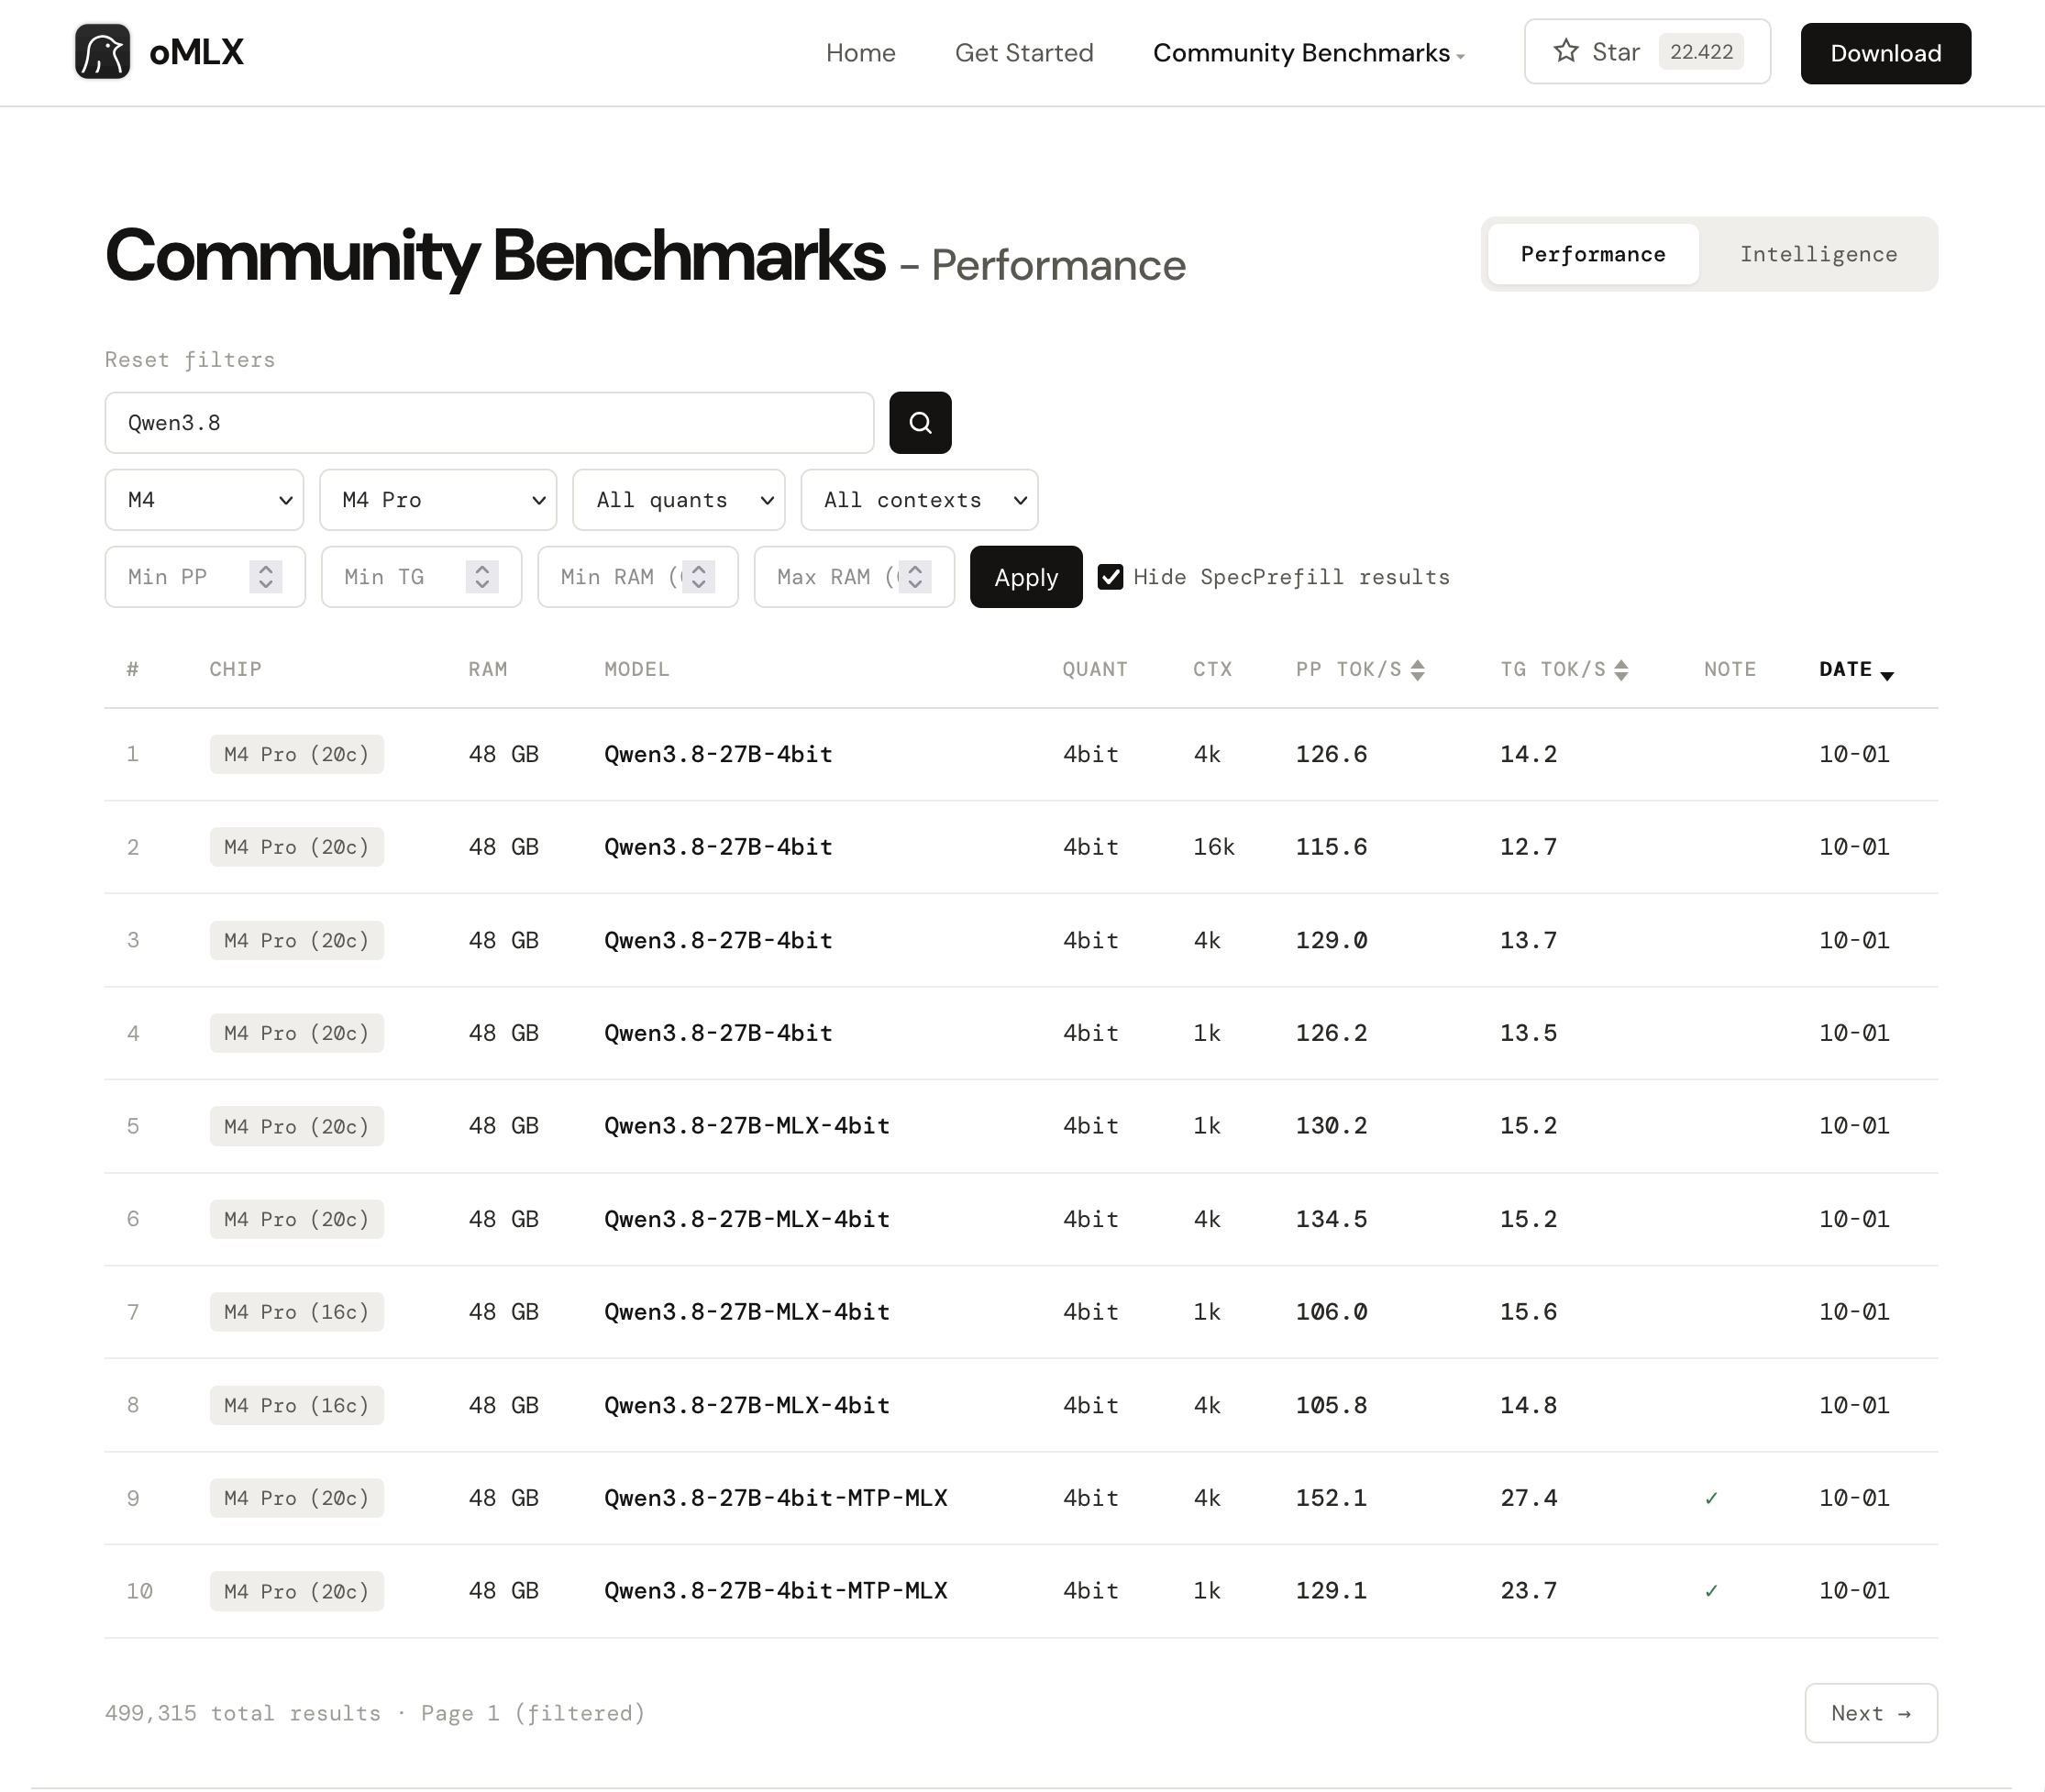Click the Min TG stepper arrows

point(482,577)
